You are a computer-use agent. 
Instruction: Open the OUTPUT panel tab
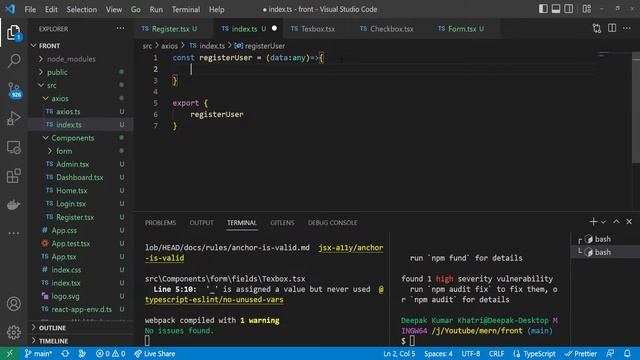202,222
